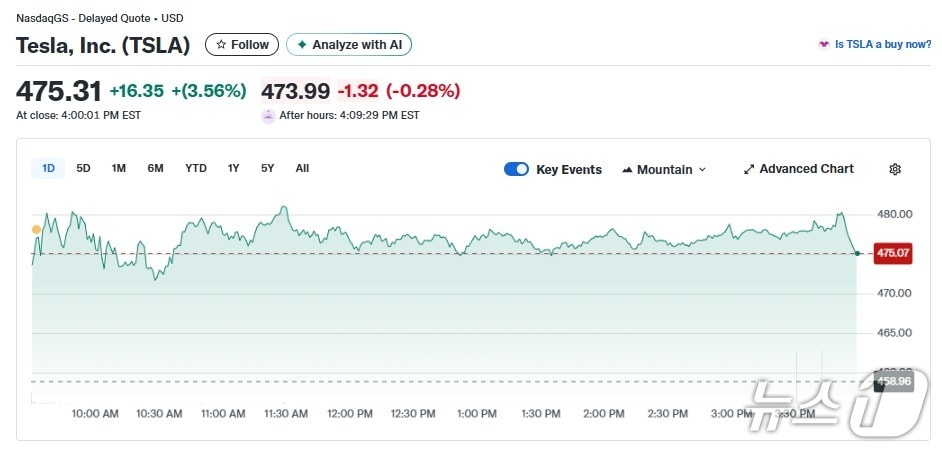
Task: Choose the 1M chart range
Action: (119, 168)
